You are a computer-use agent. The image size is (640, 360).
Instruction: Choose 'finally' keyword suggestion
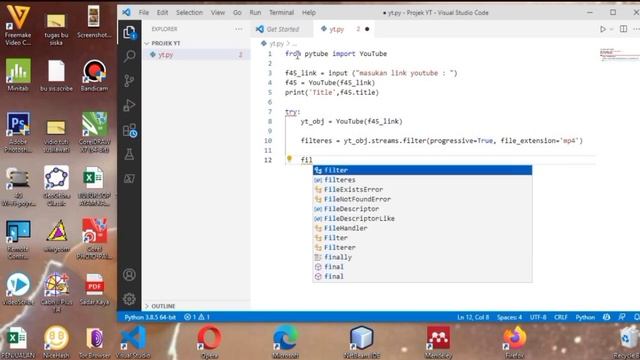(x=422, y=257)
